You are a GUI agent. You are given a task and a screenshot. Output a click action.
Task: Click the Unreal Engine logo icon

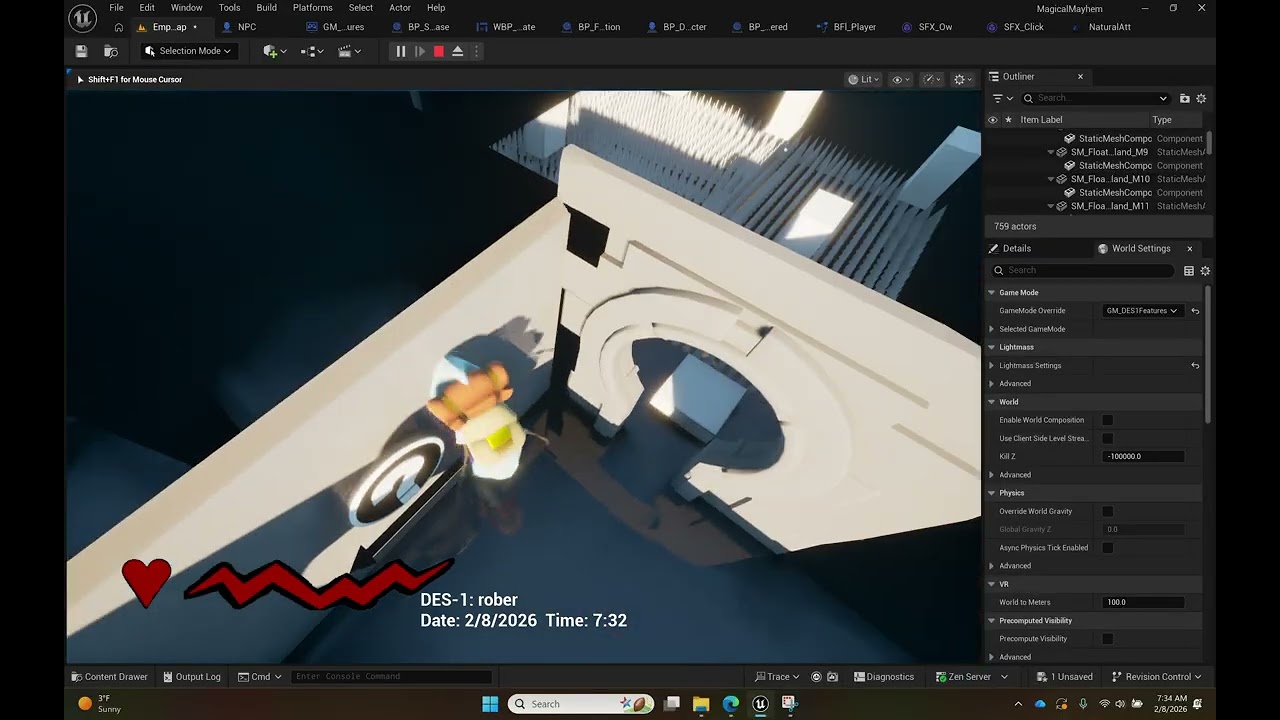pos(83,17)
